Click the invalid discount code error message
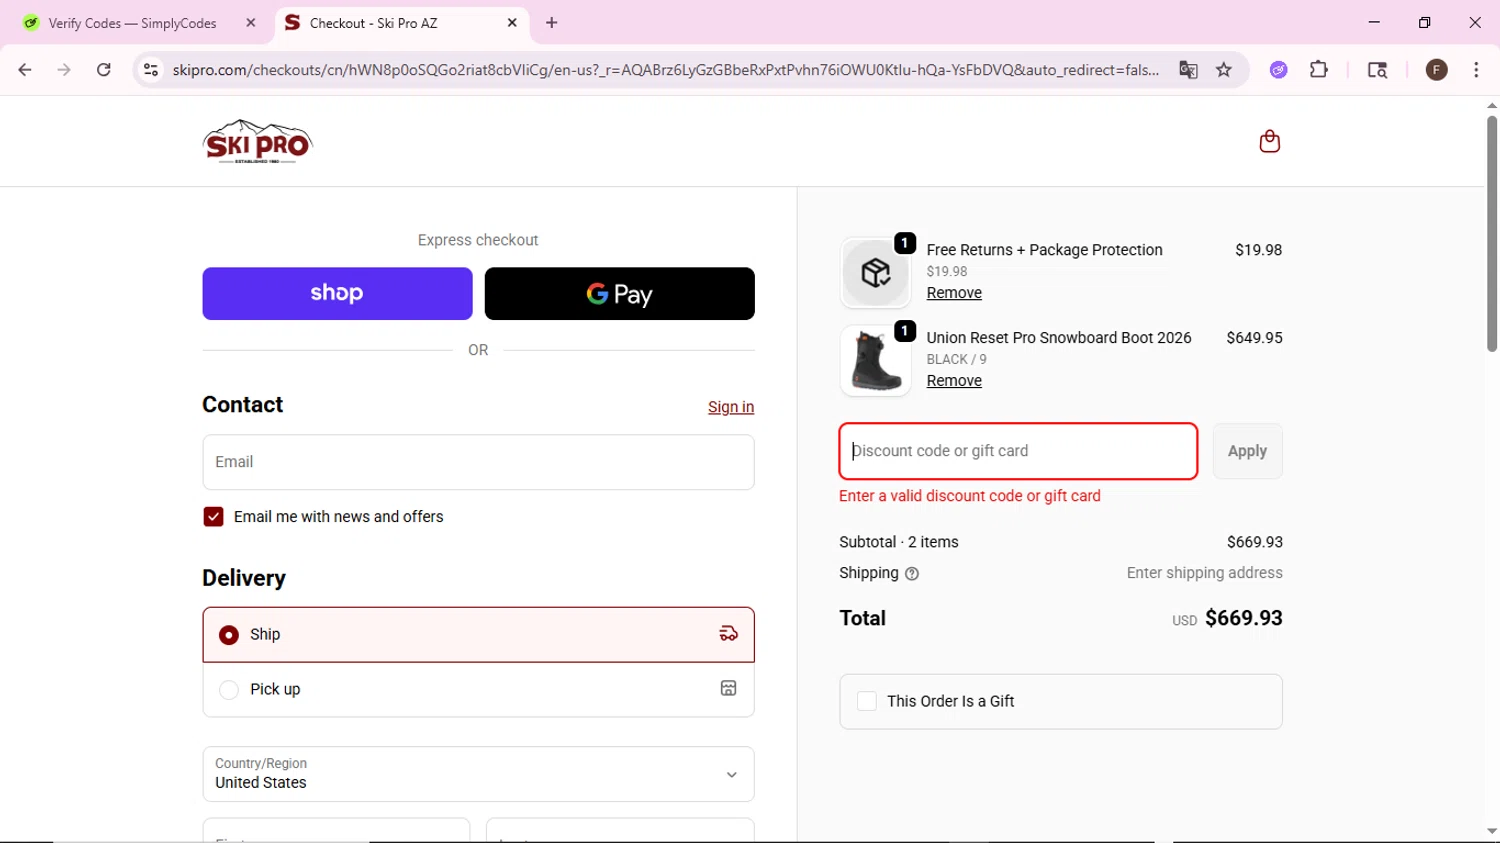Image resolution: width=1500 pixels, height=843 pixels. [970, 496]
